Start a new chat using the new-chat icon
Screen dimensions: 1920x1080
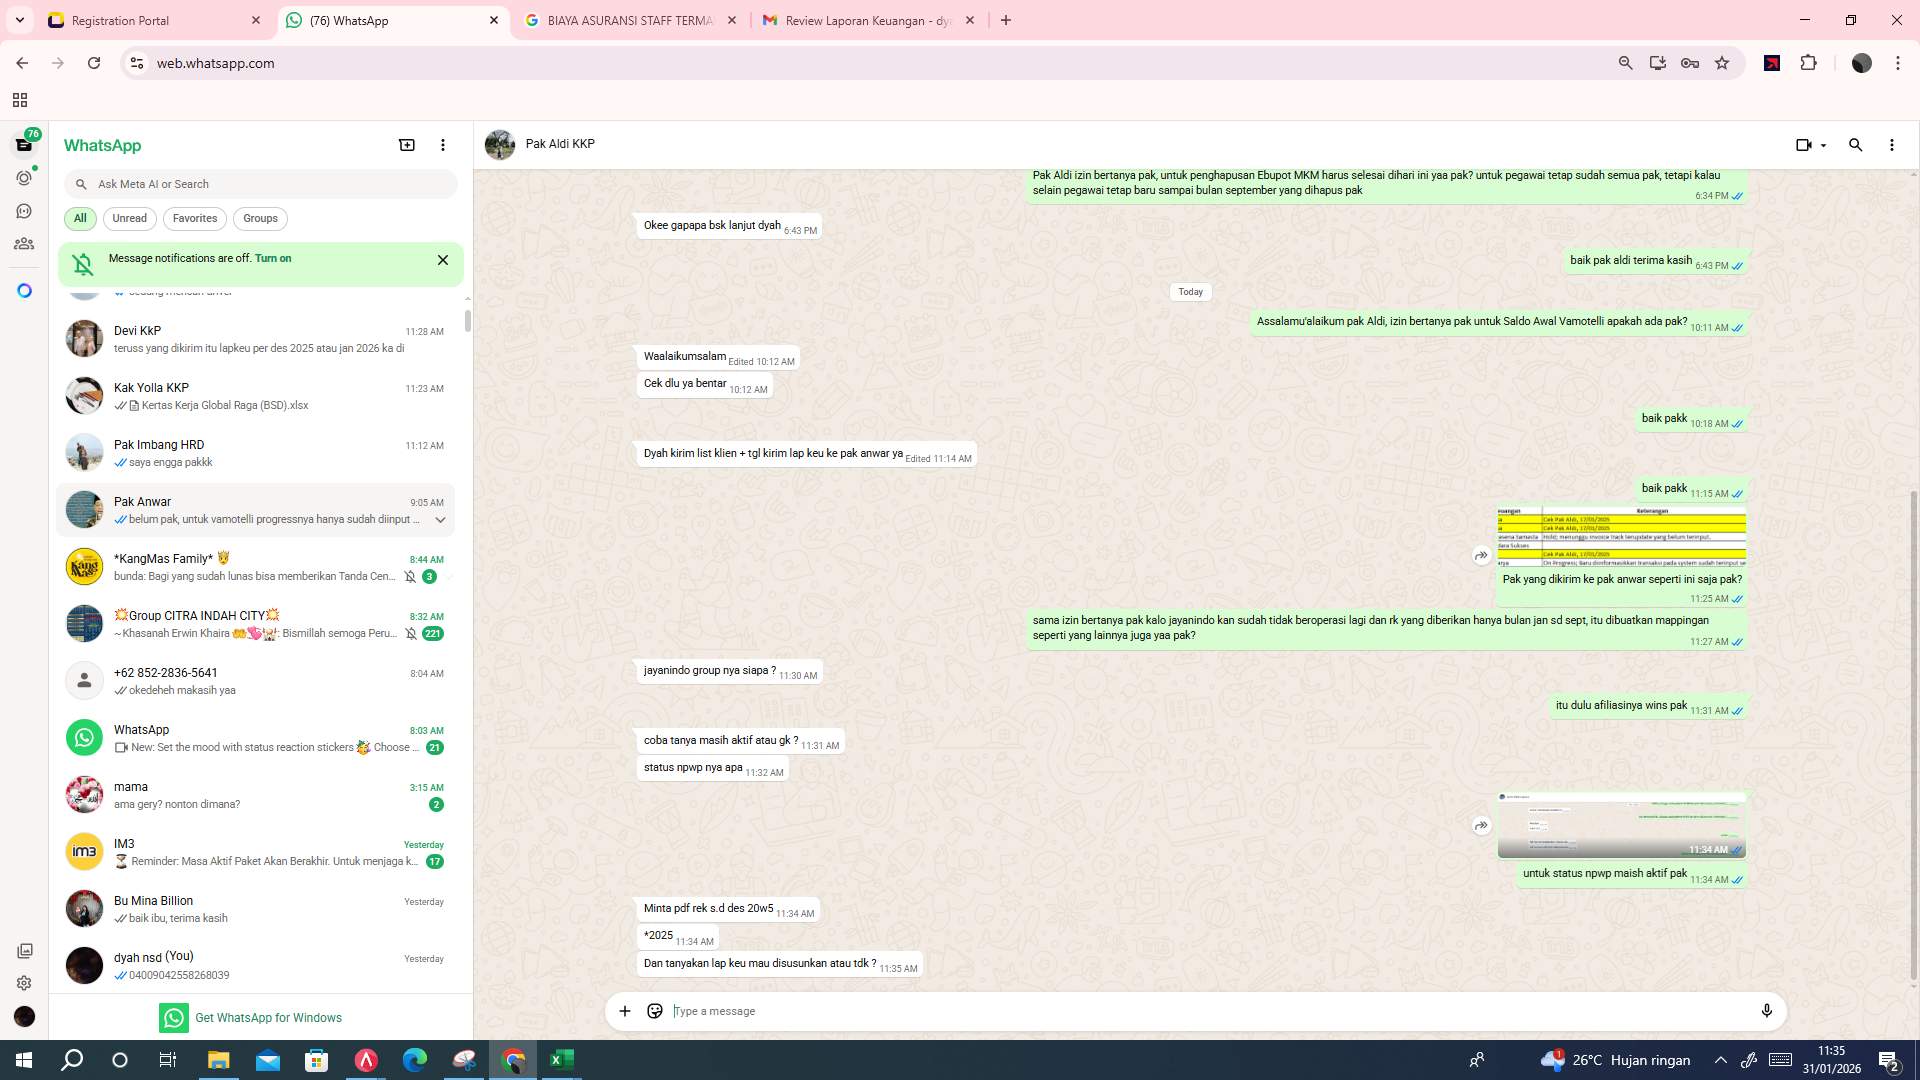pos(407,145)
